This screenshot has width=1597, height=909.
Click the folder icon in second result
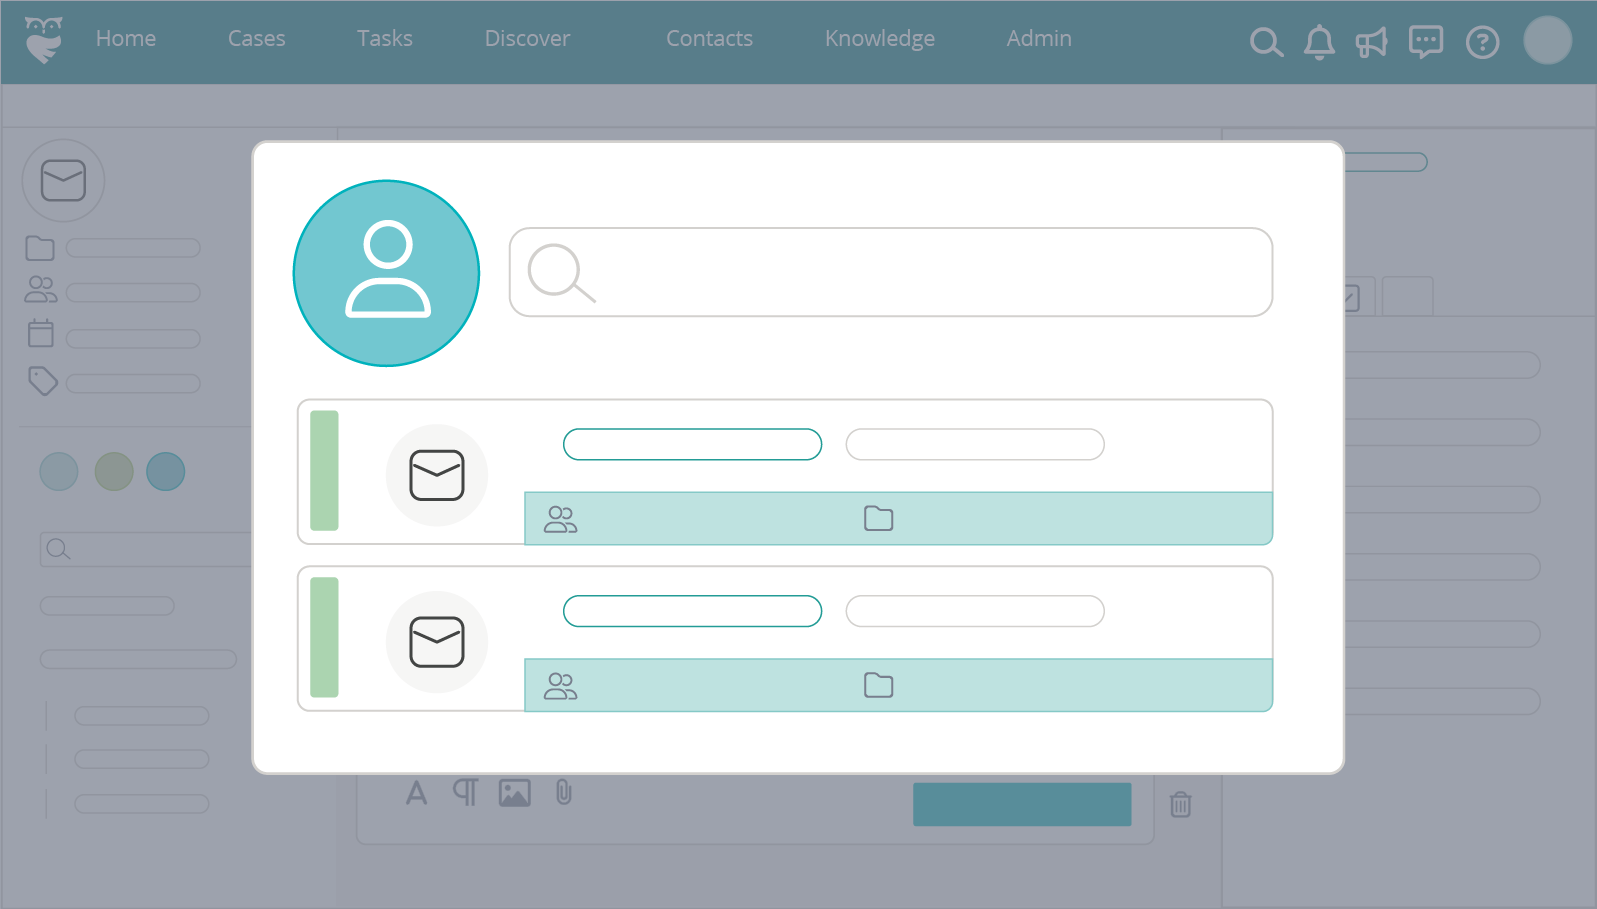click(878, 685)
